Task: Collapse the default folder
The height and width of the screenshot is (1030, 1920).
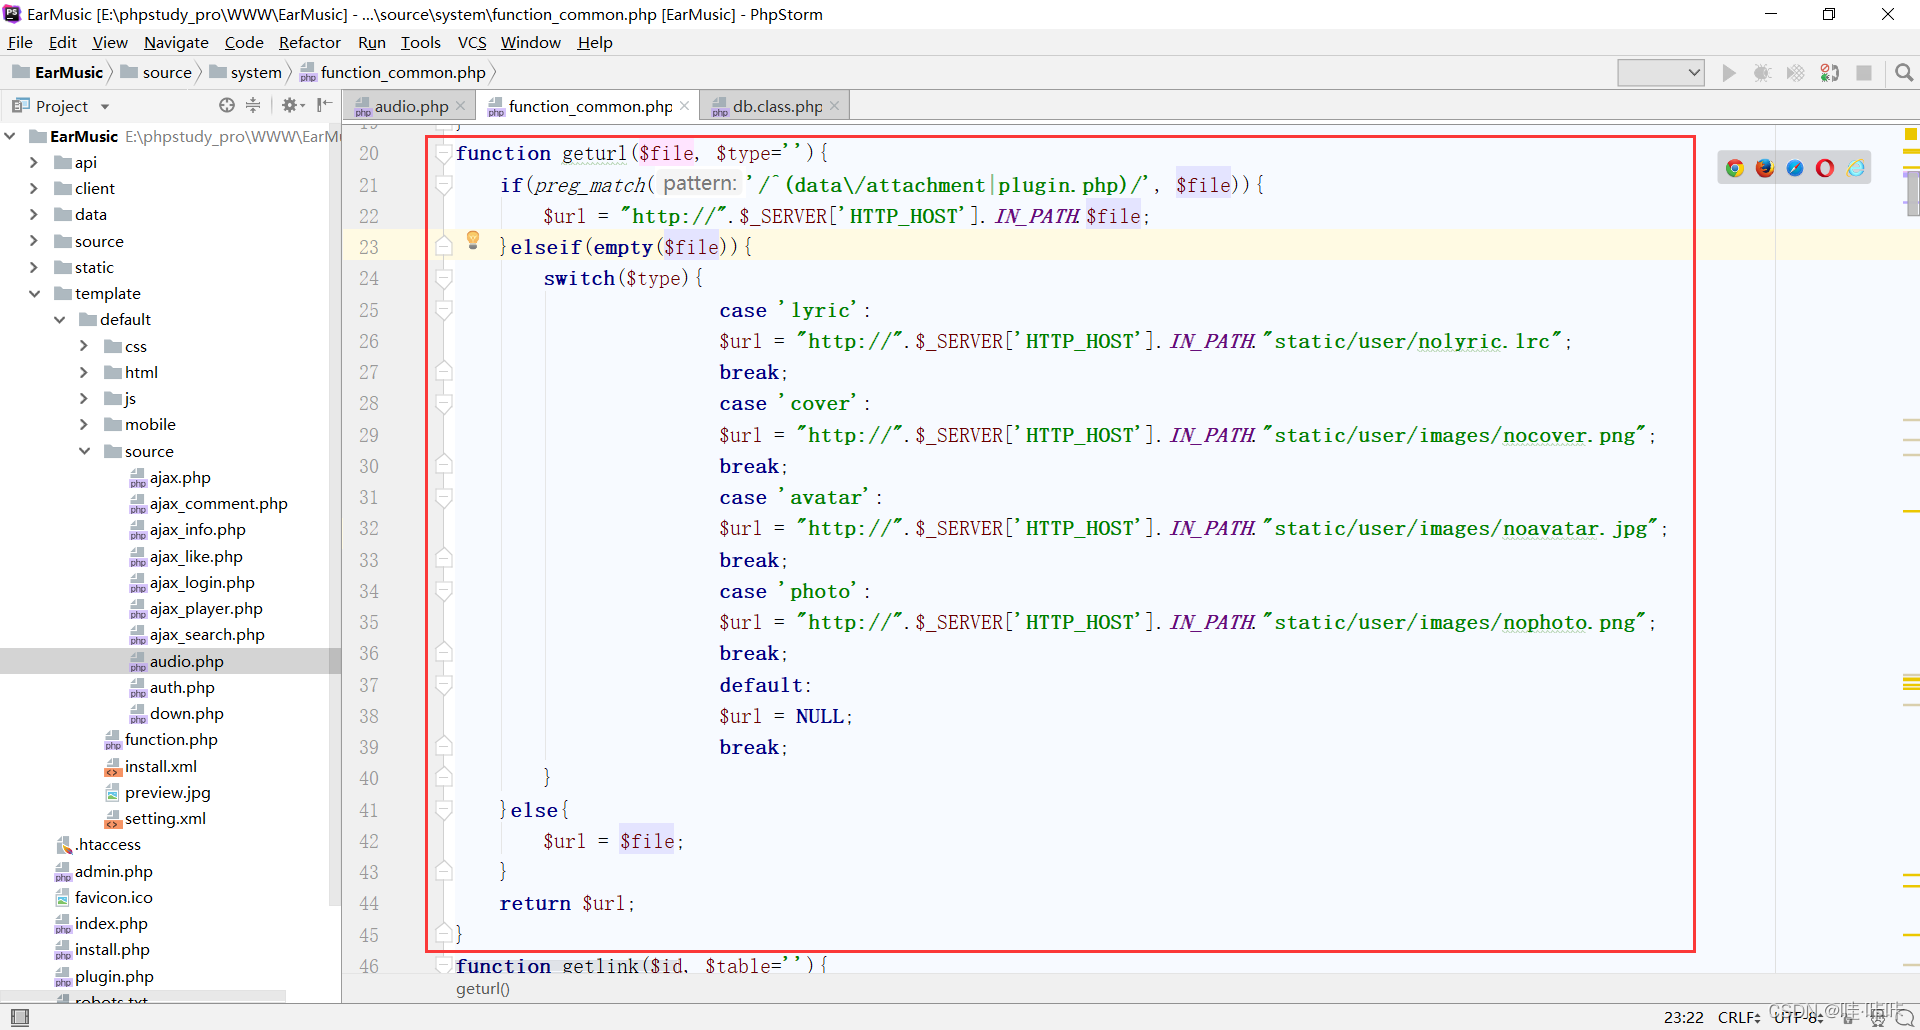Action: (59, 319)
